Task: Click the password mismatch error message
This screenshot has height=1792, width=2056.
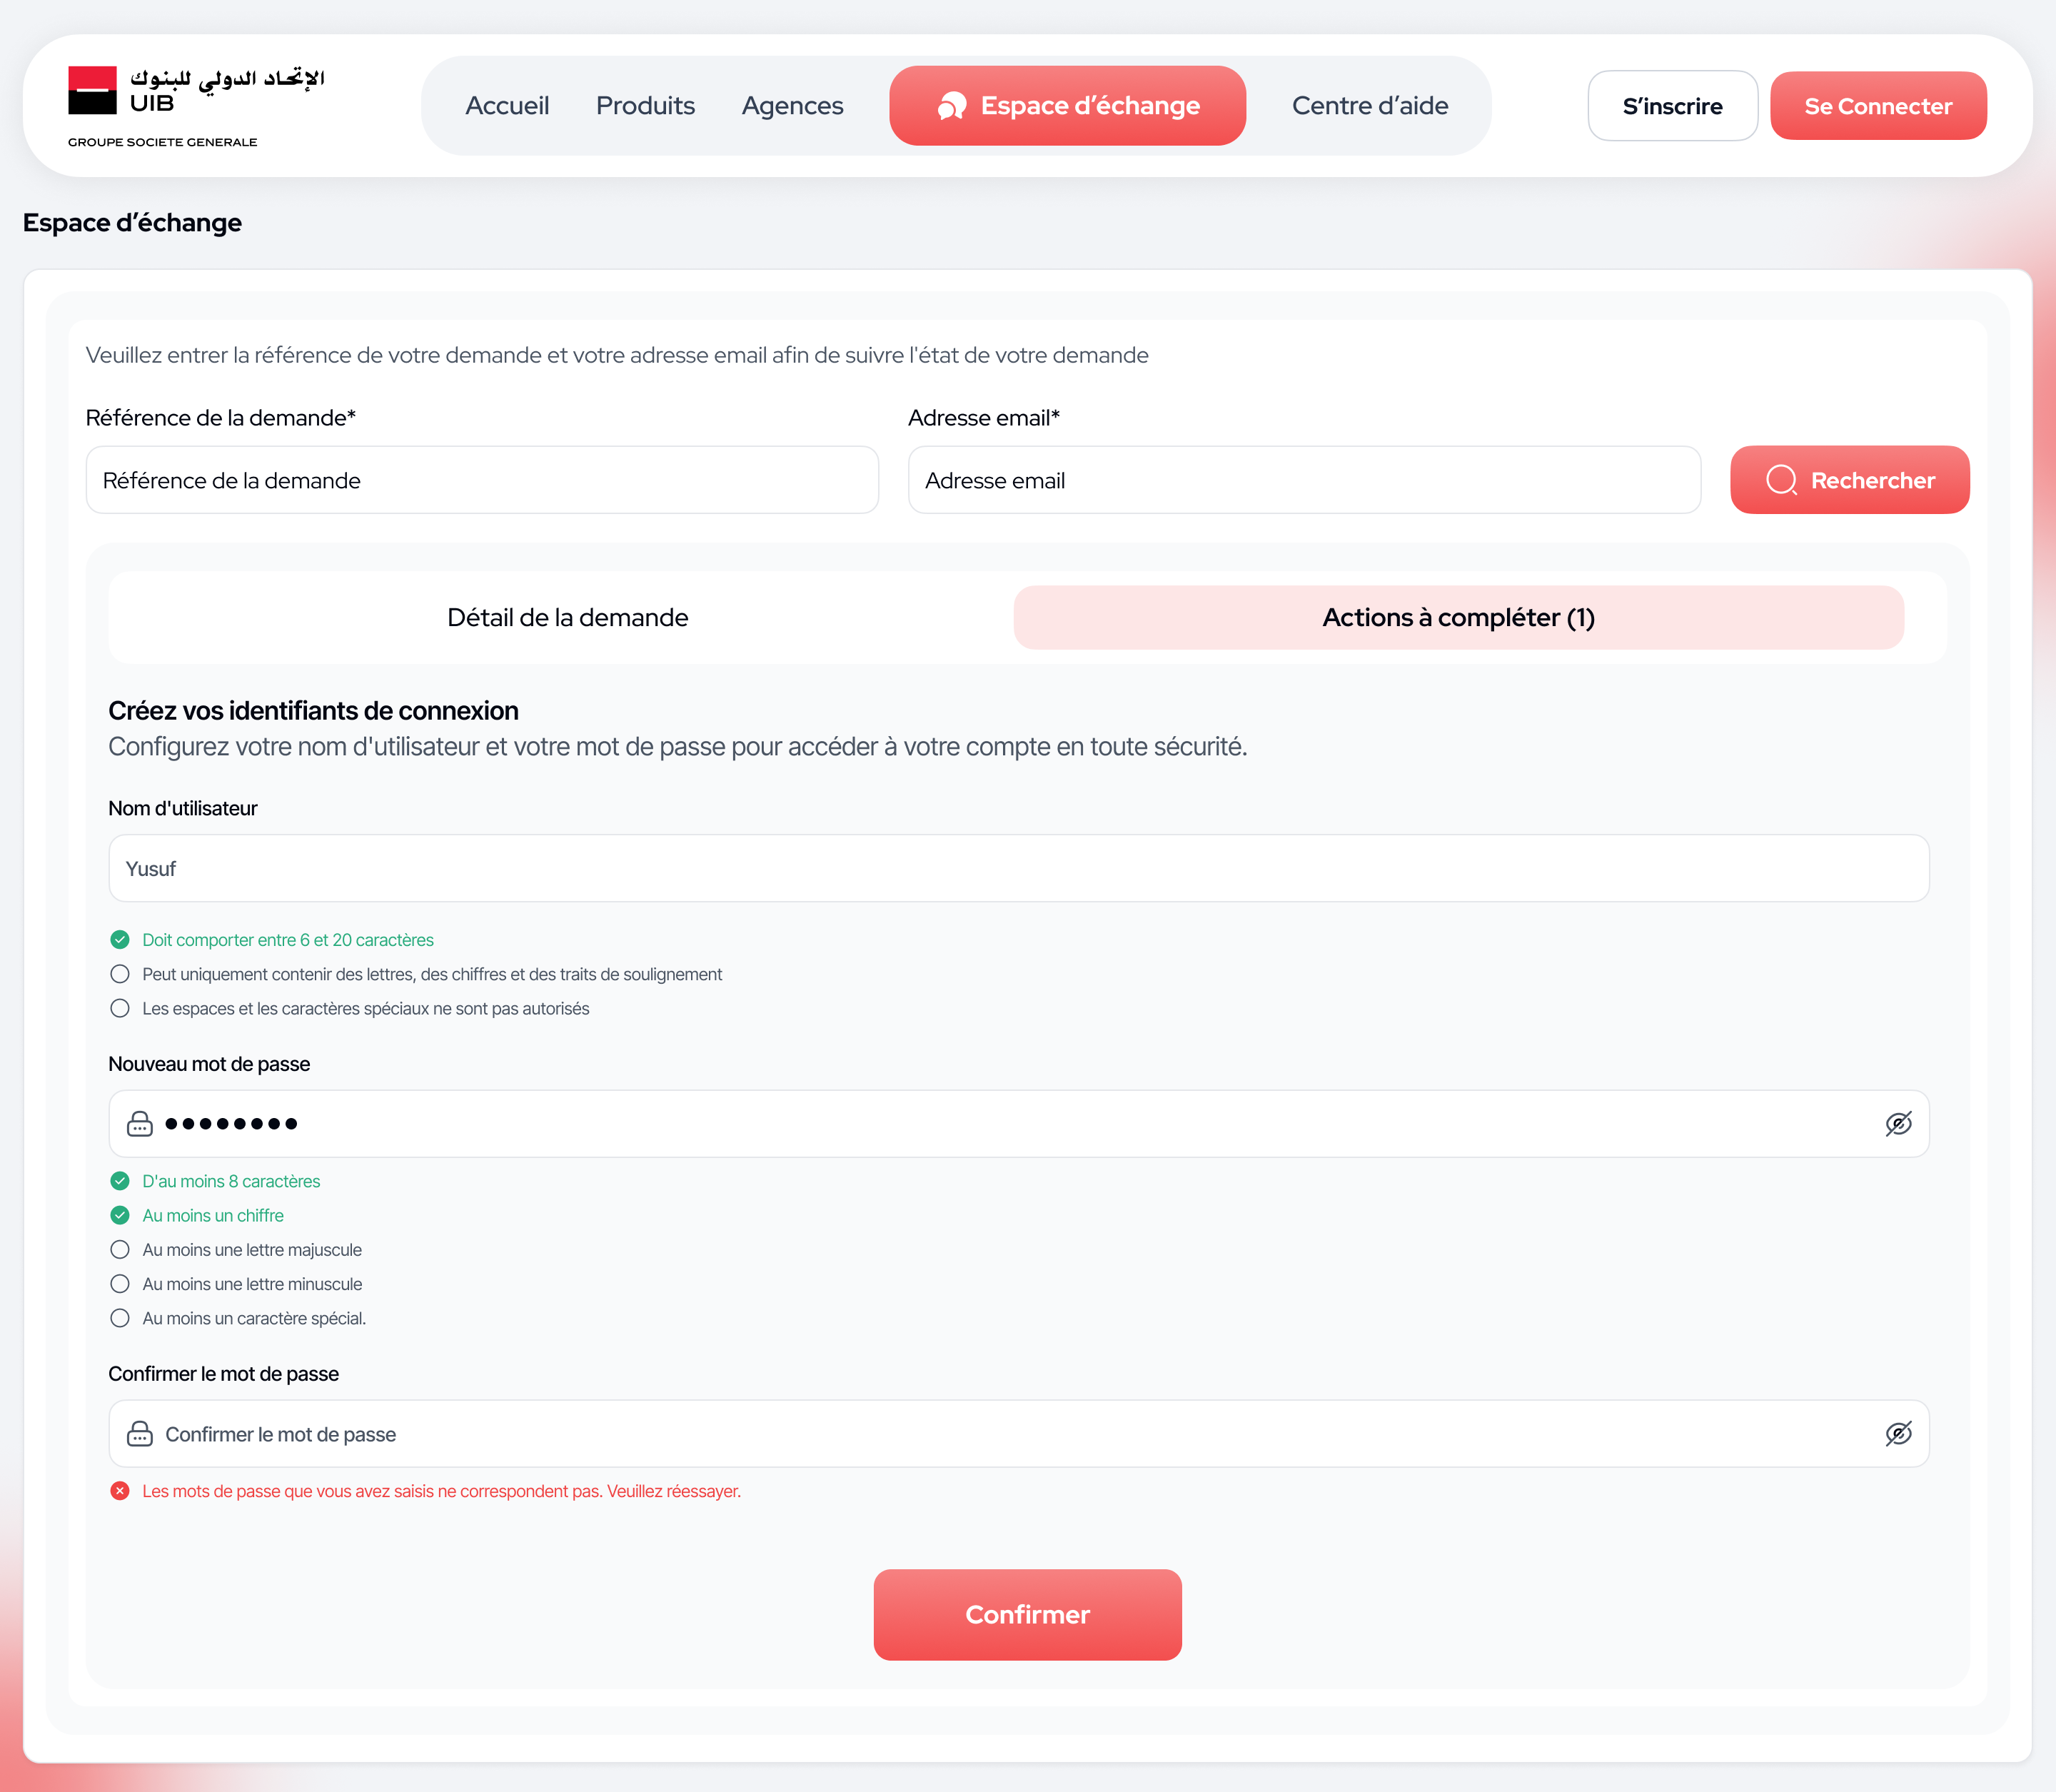Action: [x=441, y=1491]
